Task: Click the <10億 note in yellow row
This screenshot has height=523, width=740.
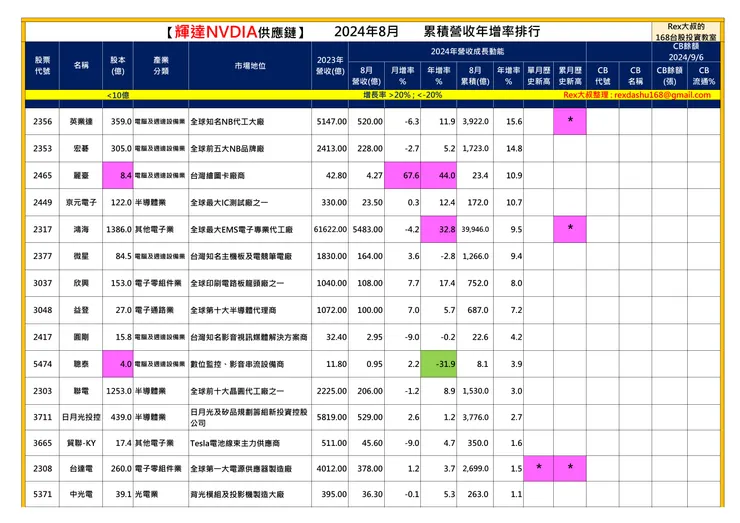Action: (x=118, y=95)
